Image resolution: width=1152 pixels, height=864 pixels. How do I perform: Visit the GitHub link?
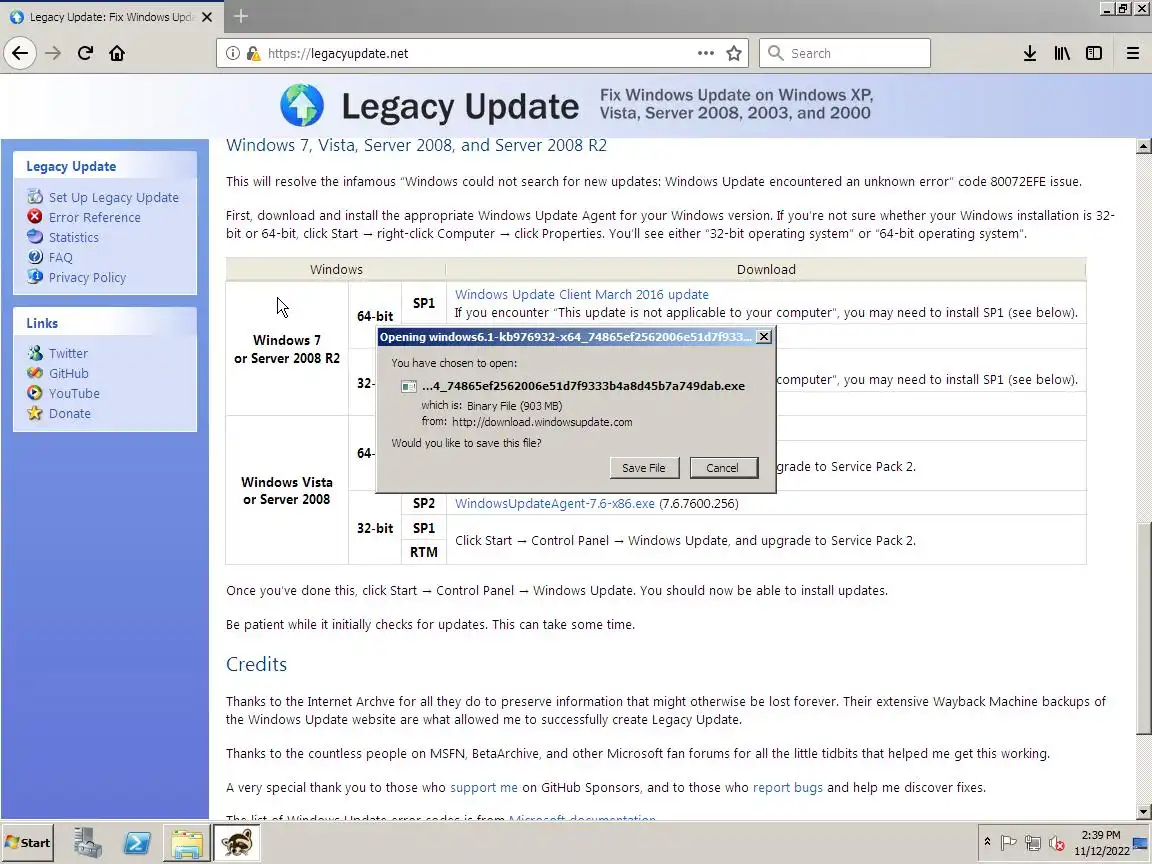(x=68, y=373)
